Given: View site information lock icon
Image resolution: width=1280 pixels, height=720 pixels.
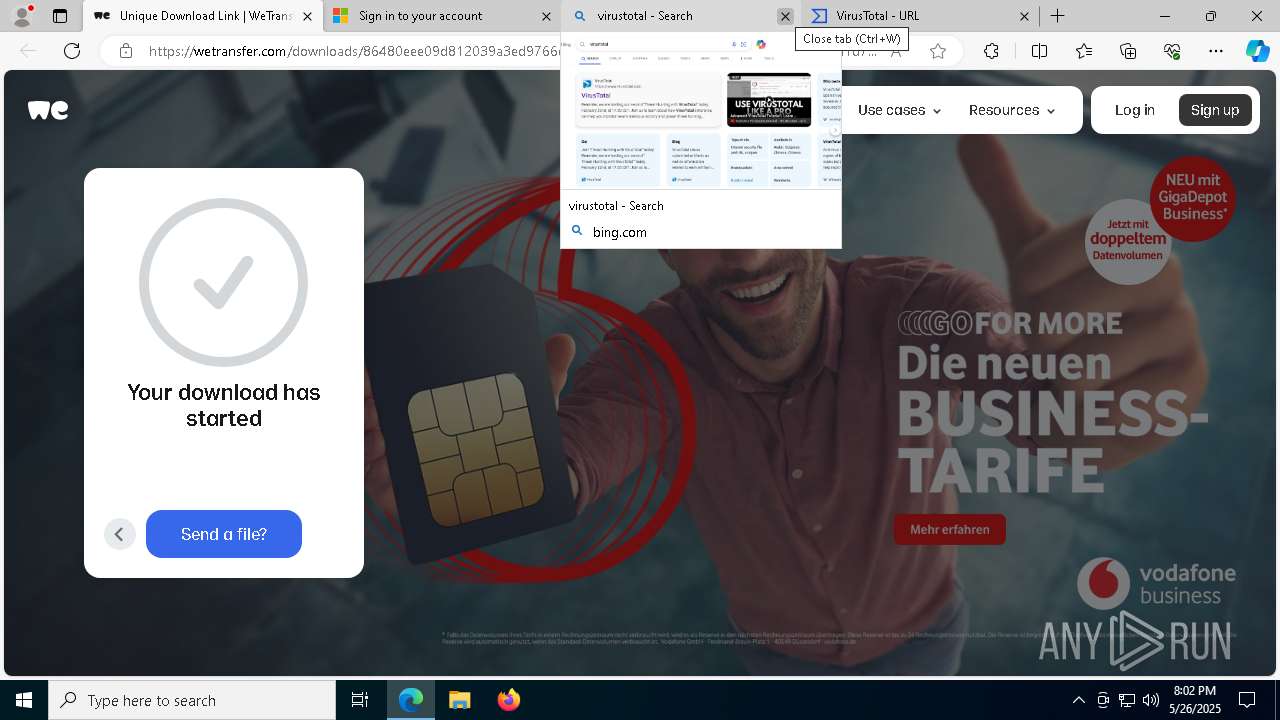Looking at the screenshot, I should click(x=126, y=51).
